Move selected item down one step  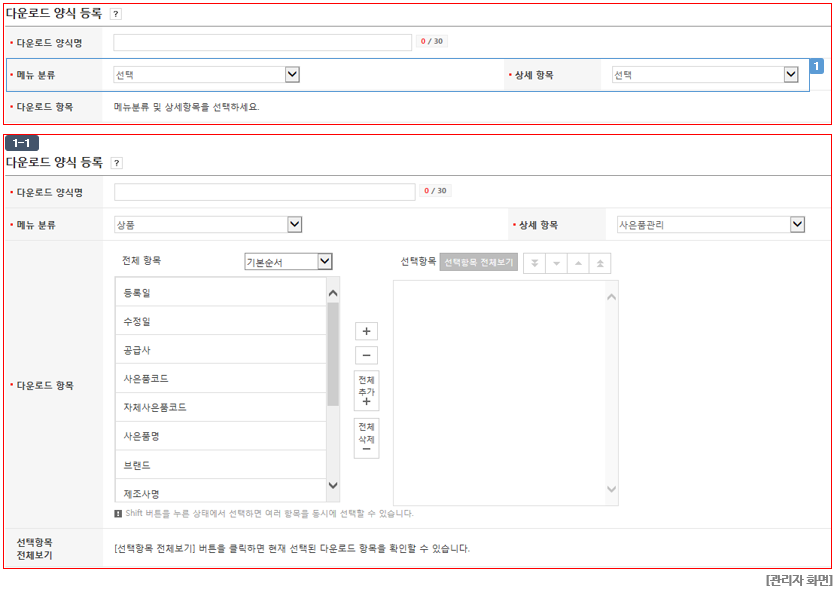556,263
